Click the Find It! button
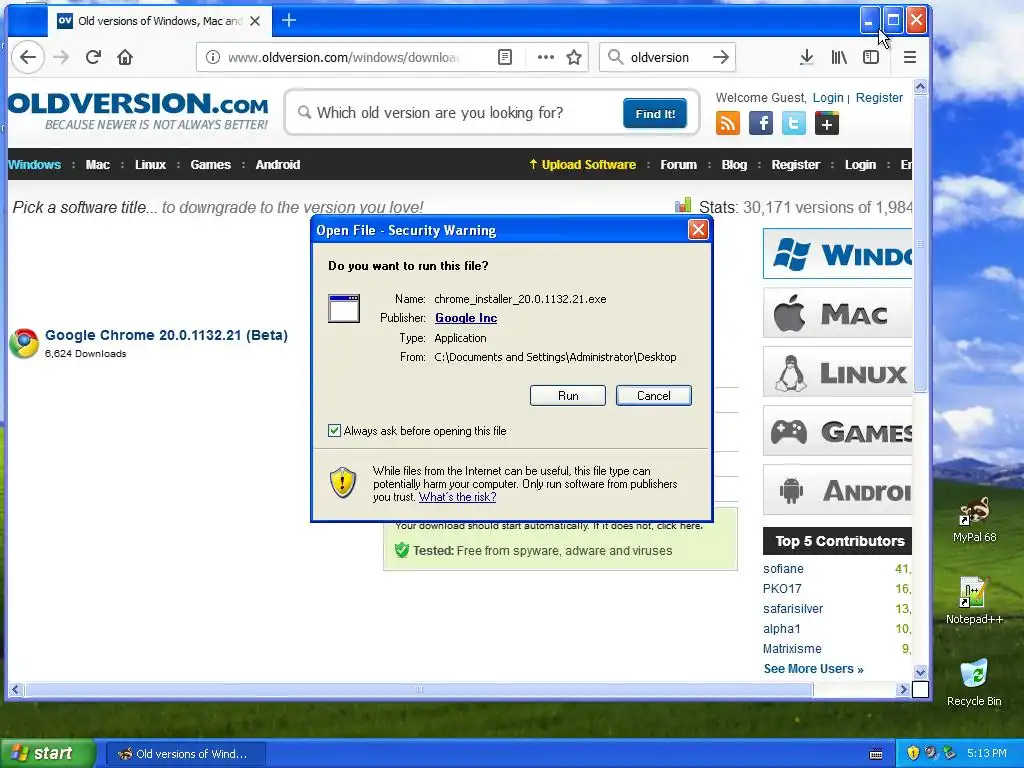The width and height of the screenshot is (1024, 768). pos(655,114)
